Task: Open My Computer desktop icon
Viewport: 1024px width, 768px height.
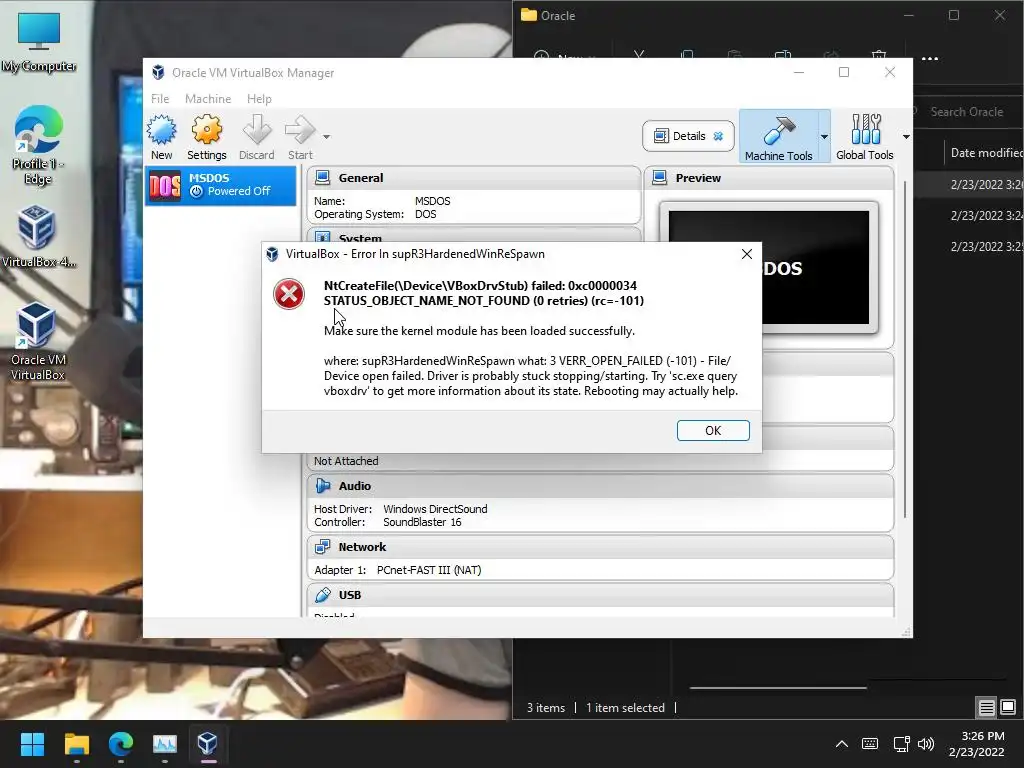Action: (x=39, y=40)
